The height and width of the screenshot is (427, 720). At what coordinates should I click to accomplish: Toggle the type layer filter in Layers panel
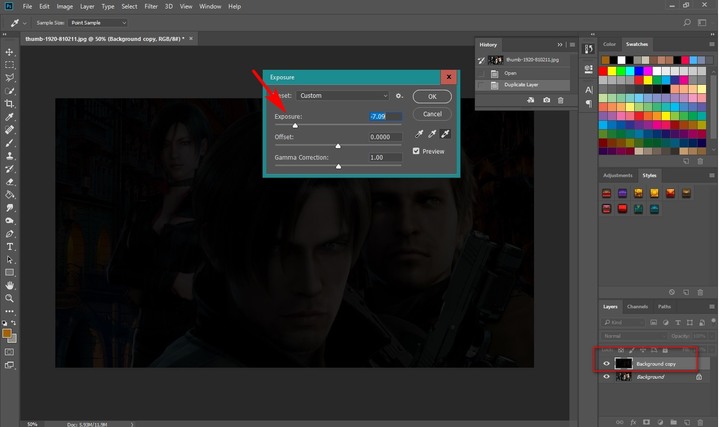[x=678, y=323]
